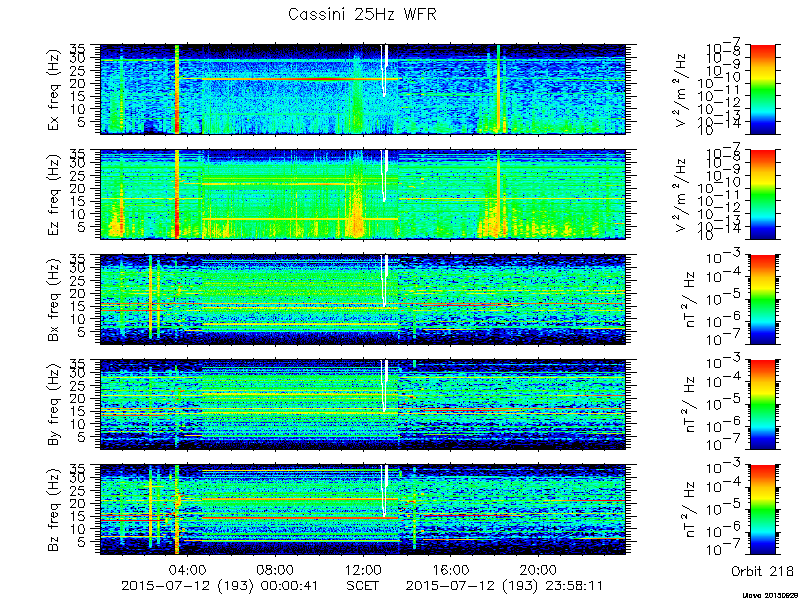Click the Ex panel color bar

[762, 89]
